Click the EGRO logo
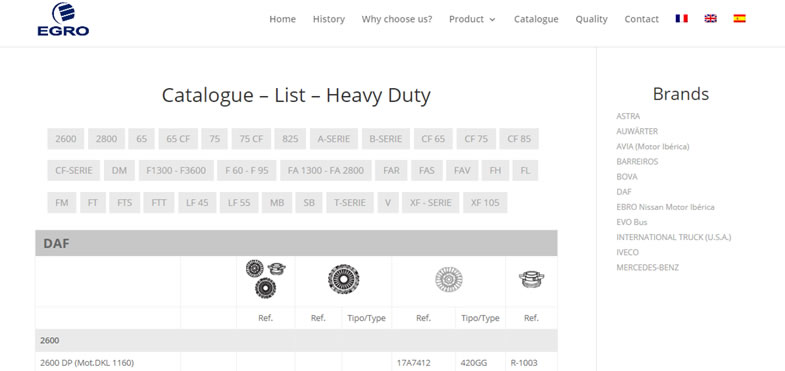The height and width of the screenshot is (371, 785). 63,19
